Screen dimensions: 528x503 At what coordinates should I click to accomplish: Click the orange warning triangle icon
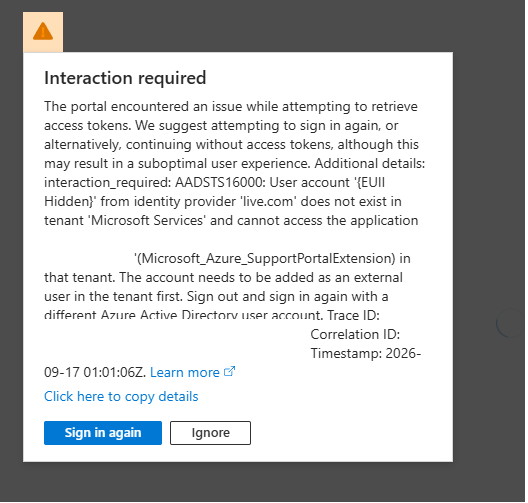[43, 31]
